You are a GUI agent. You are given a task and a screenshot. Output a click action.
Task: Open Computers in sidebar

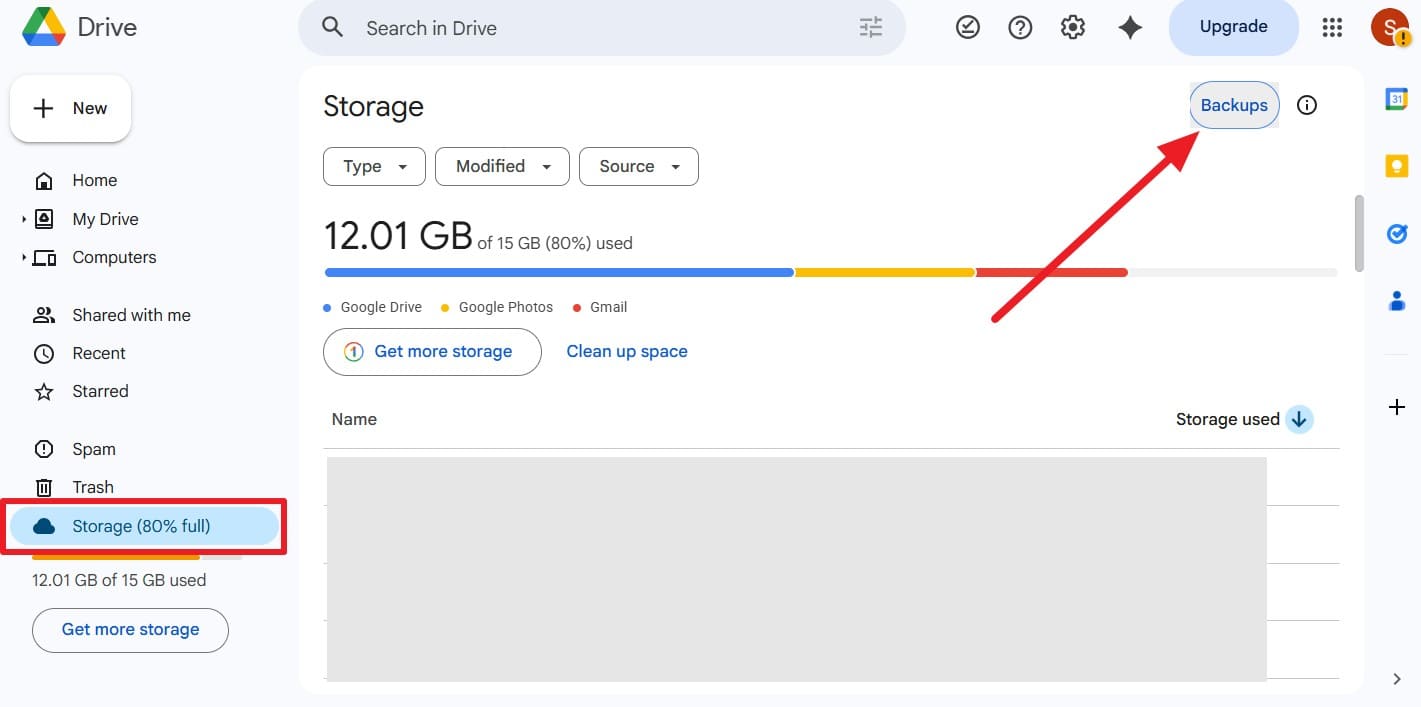pyautogui.click(x=114, y=257)
